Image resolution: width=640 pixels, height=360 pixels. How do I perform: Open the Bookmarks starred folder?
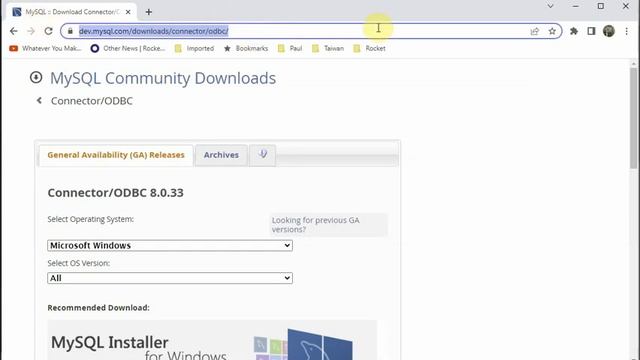pyautogui.click(x=246, y=48)
